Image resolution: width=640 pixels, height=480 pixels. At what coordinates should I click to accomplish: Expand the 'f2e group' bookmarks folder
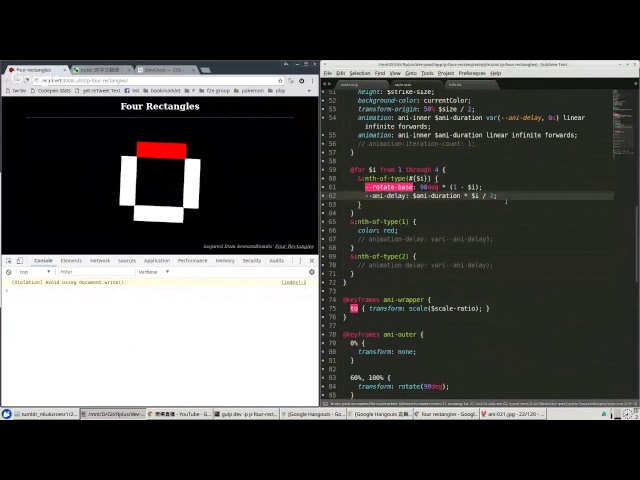tap(215, 91)
